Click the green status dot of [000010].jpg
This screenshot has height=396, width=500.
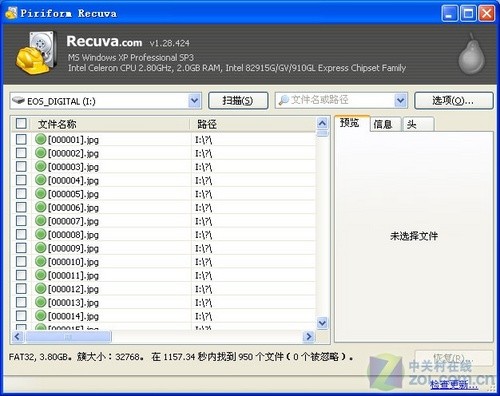pos(40,261)
